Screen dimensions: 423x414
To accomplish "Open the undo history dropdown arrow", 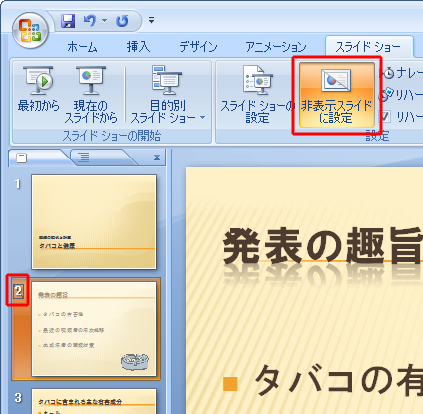I will (105, 21).
